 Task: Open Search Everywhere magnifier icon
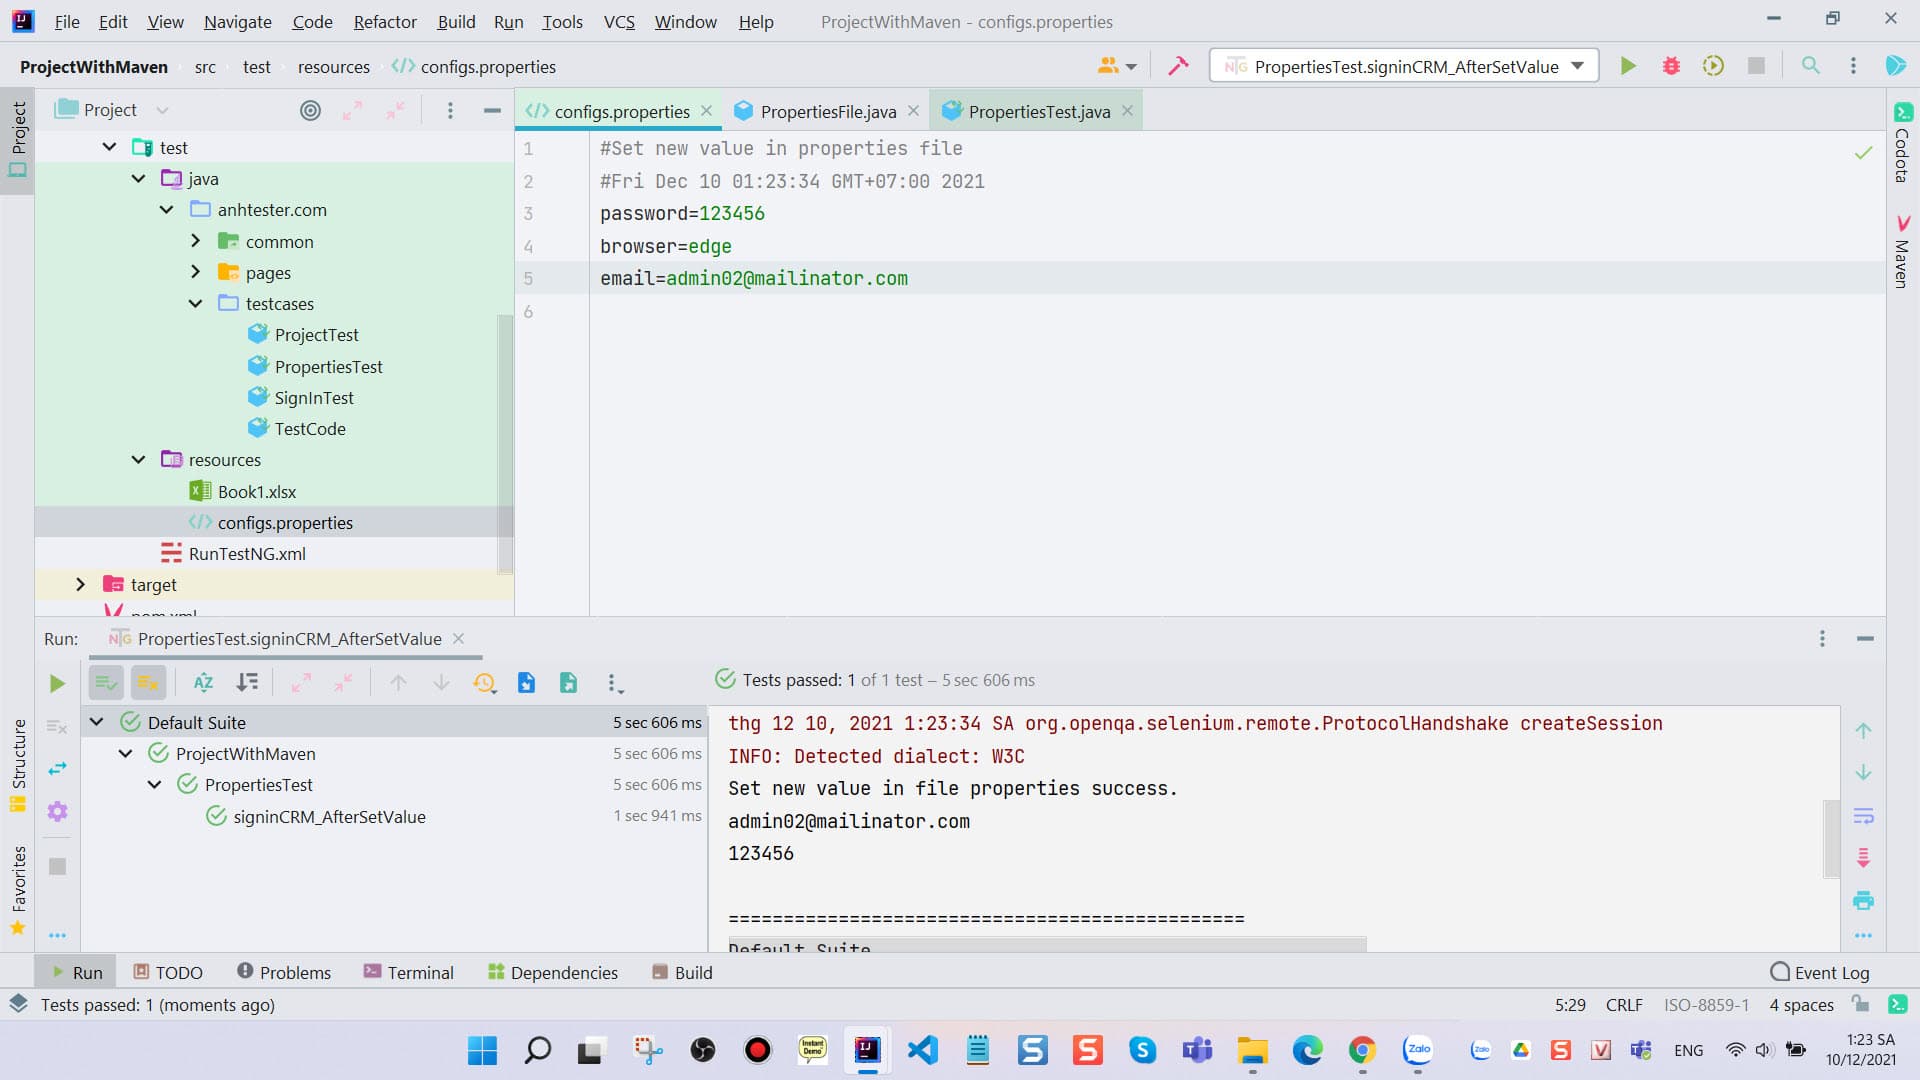(1810, 66)
